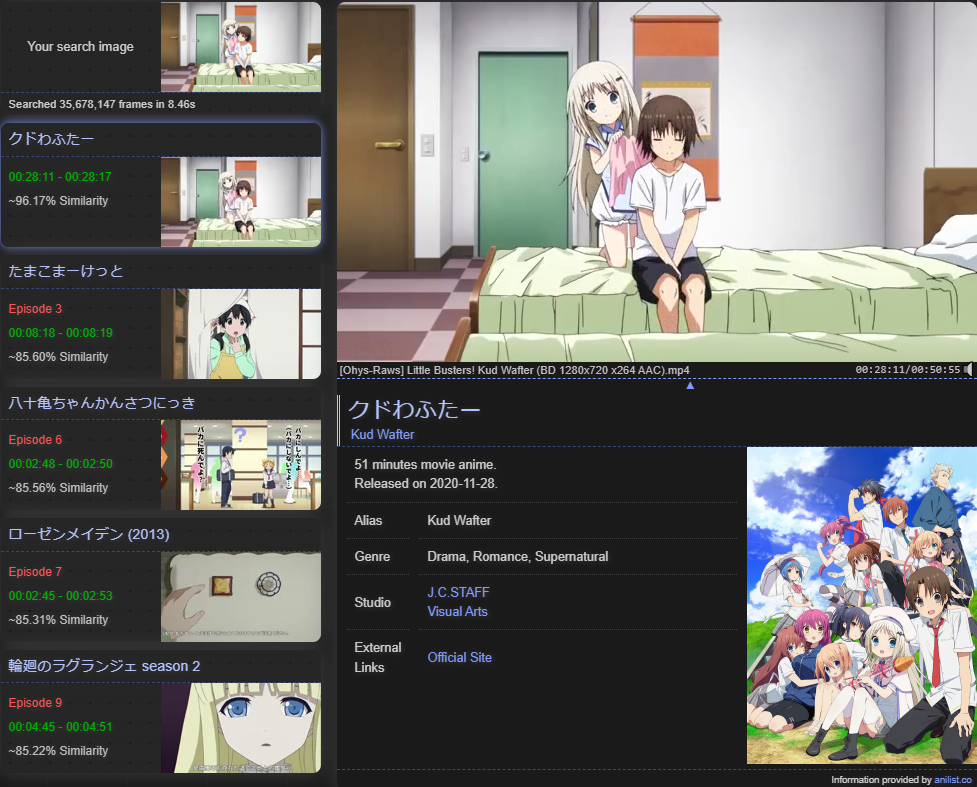Click the Kud Wafter cover art poster
Screen dimensions: 977x787
point(862,606)
